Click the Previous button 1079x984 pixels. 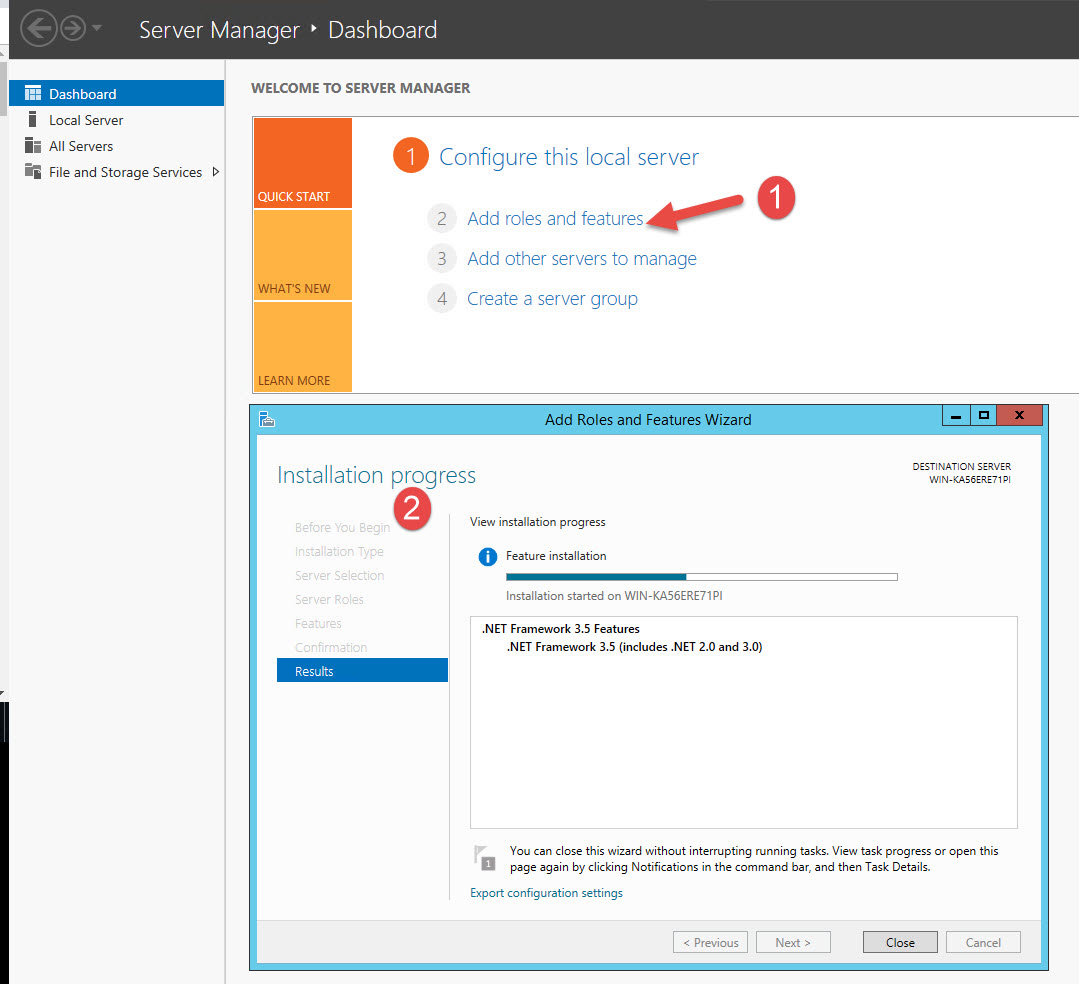coord(710,942)
